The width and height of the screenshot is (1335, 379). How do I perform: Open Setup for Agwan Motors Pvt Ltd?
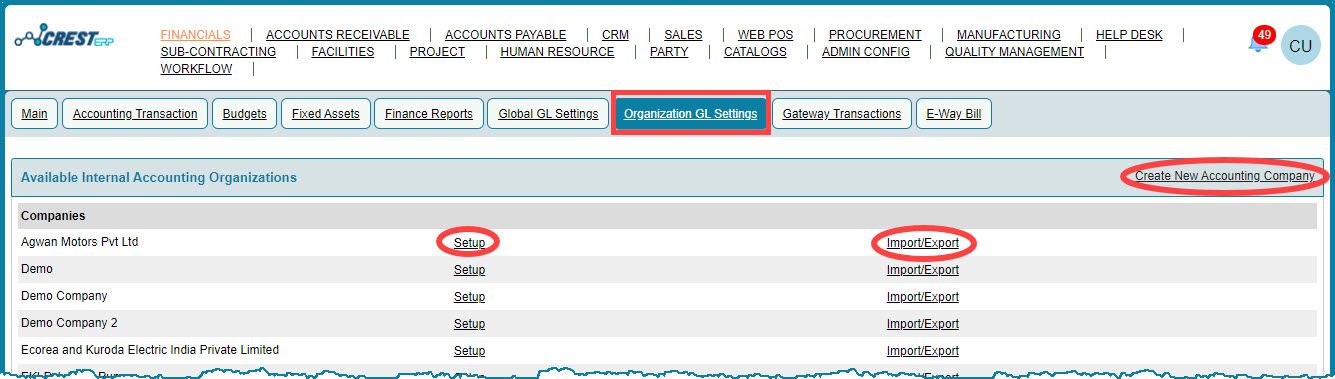[x=469, y=243]
